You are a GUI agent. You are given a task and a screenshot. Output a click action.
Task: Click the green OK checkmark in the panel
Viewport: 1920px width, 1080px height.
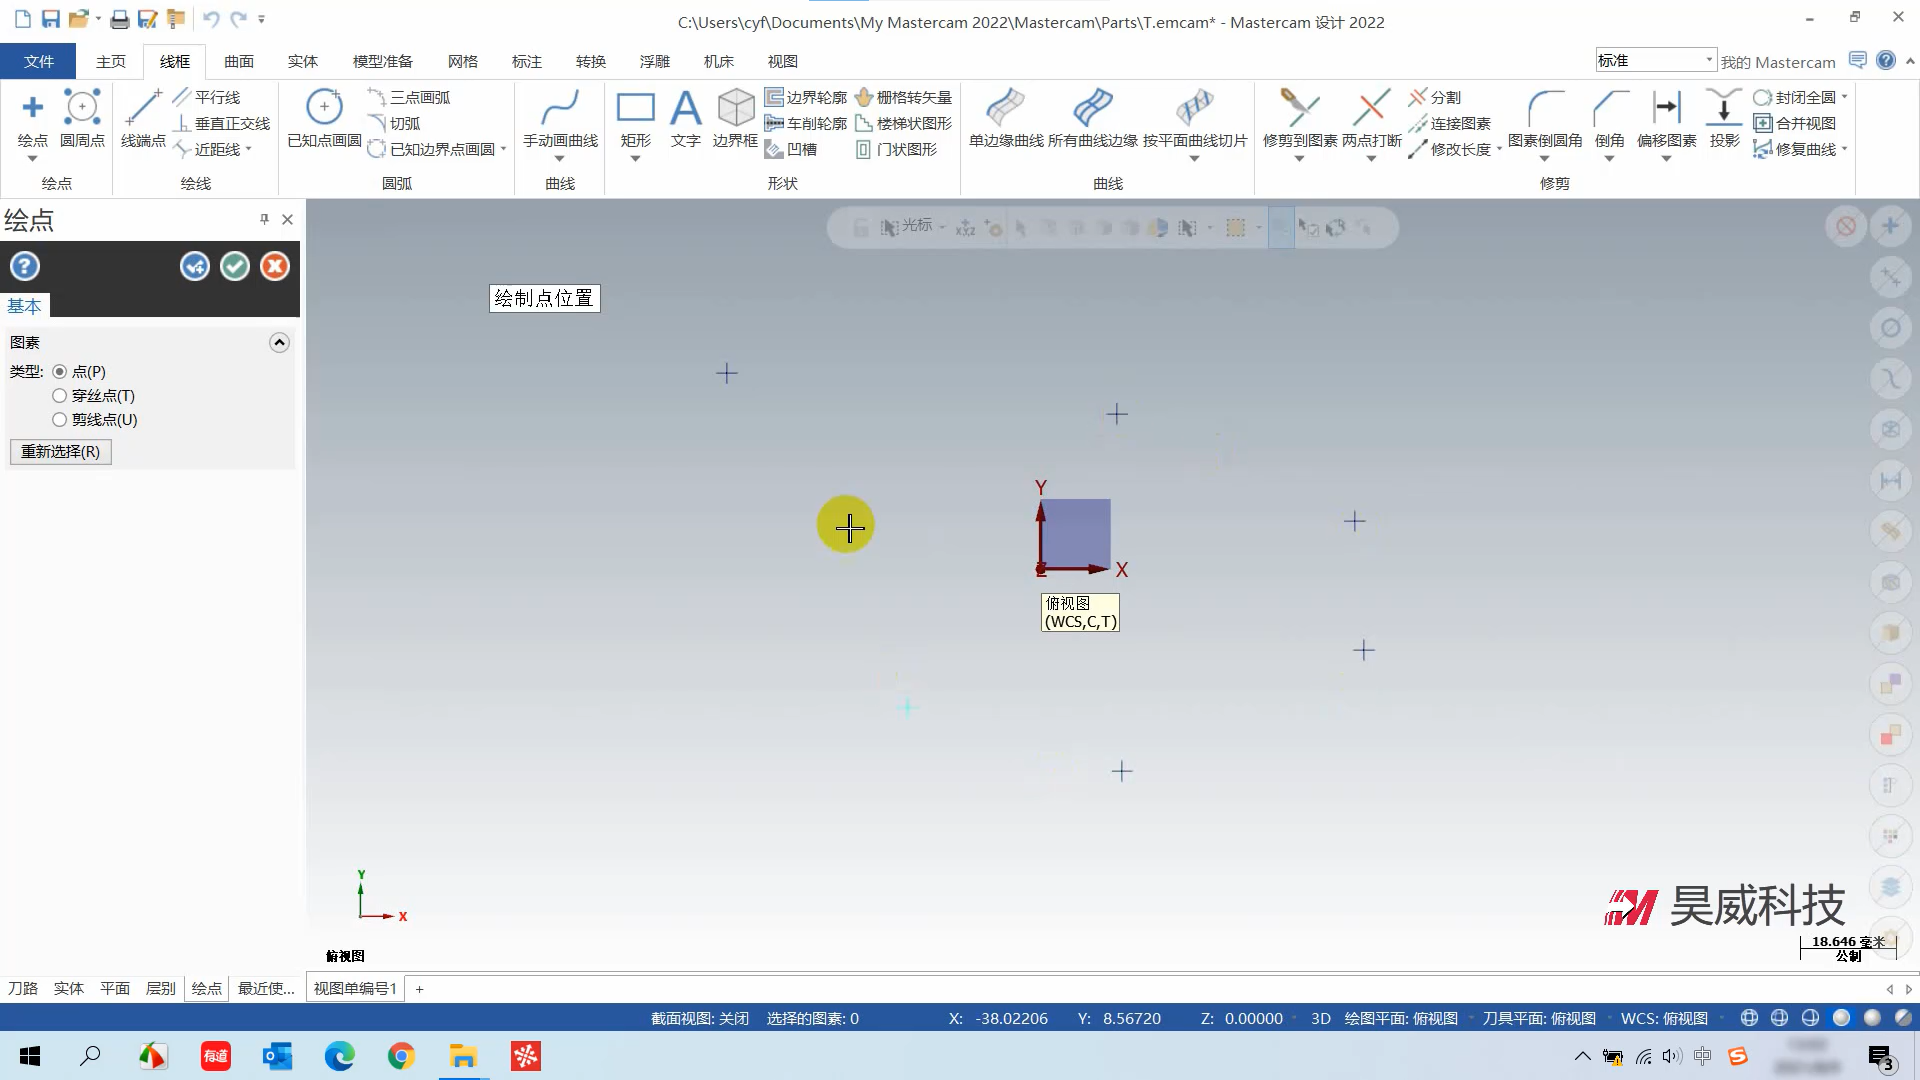coord(235,266)
